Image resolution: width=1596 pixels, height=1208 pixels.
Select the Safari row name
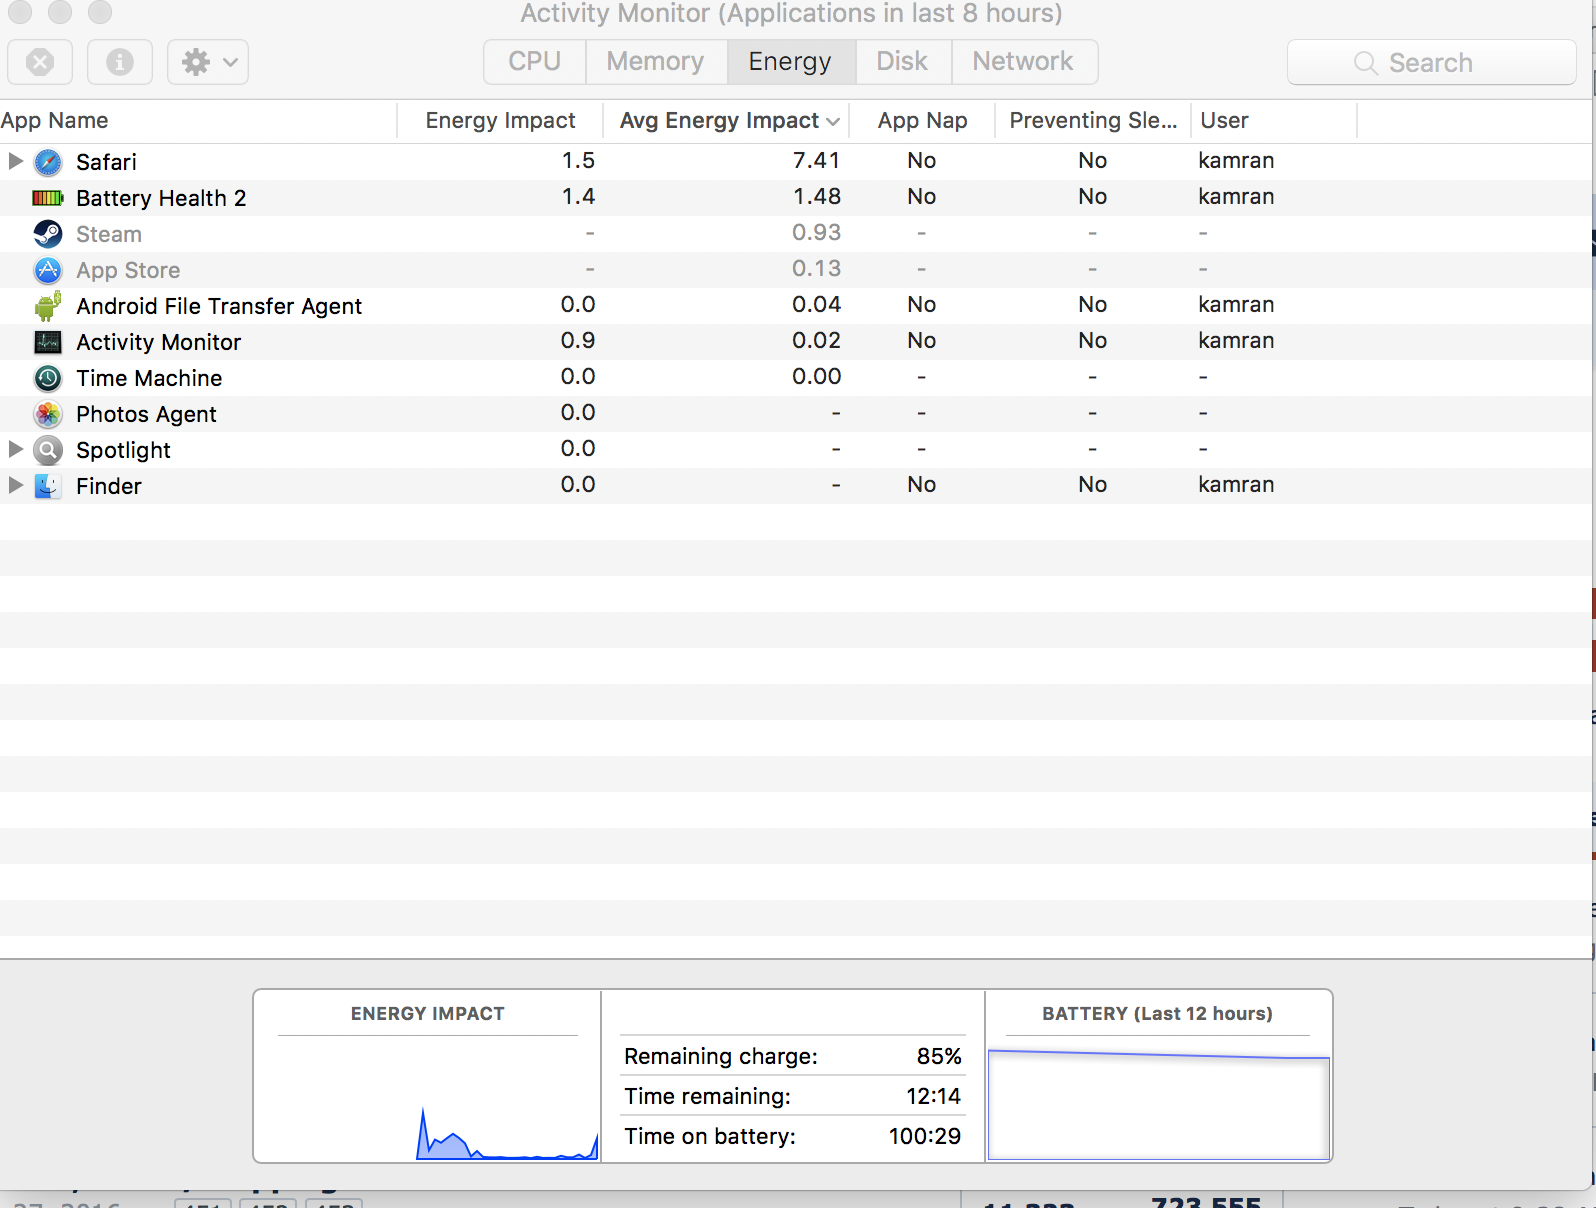(106, 162)
